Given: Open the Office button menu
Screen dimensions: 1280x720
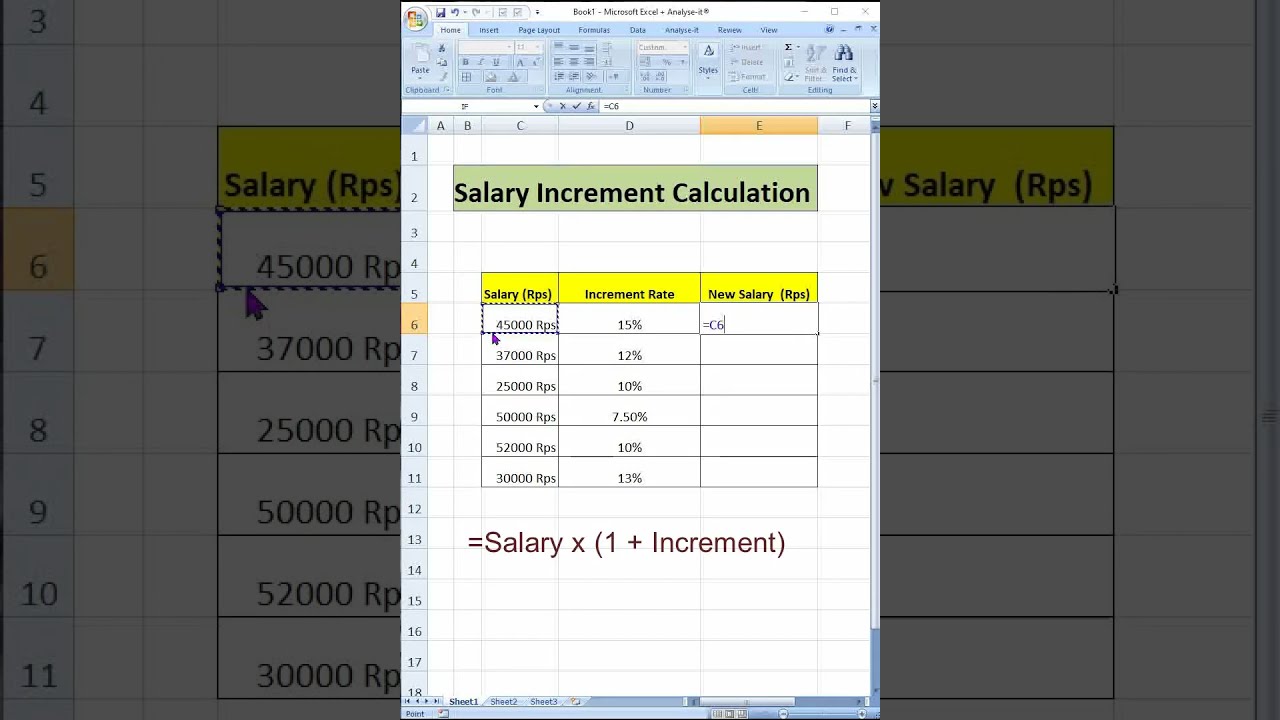Looking at the screenshot, I should pos(416,19).
